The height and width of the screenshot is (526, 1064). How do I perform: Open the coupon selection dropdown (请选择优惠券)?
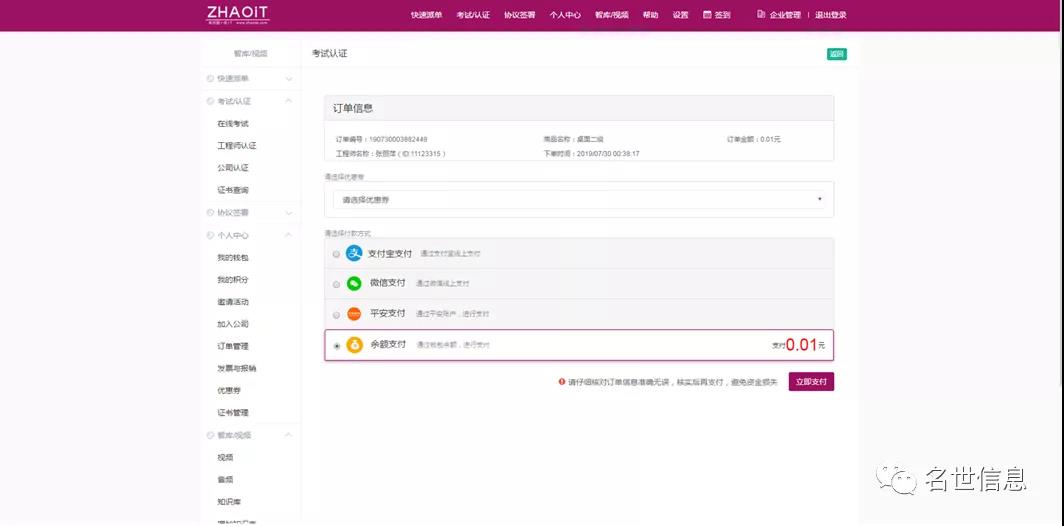tap(578, 199)
